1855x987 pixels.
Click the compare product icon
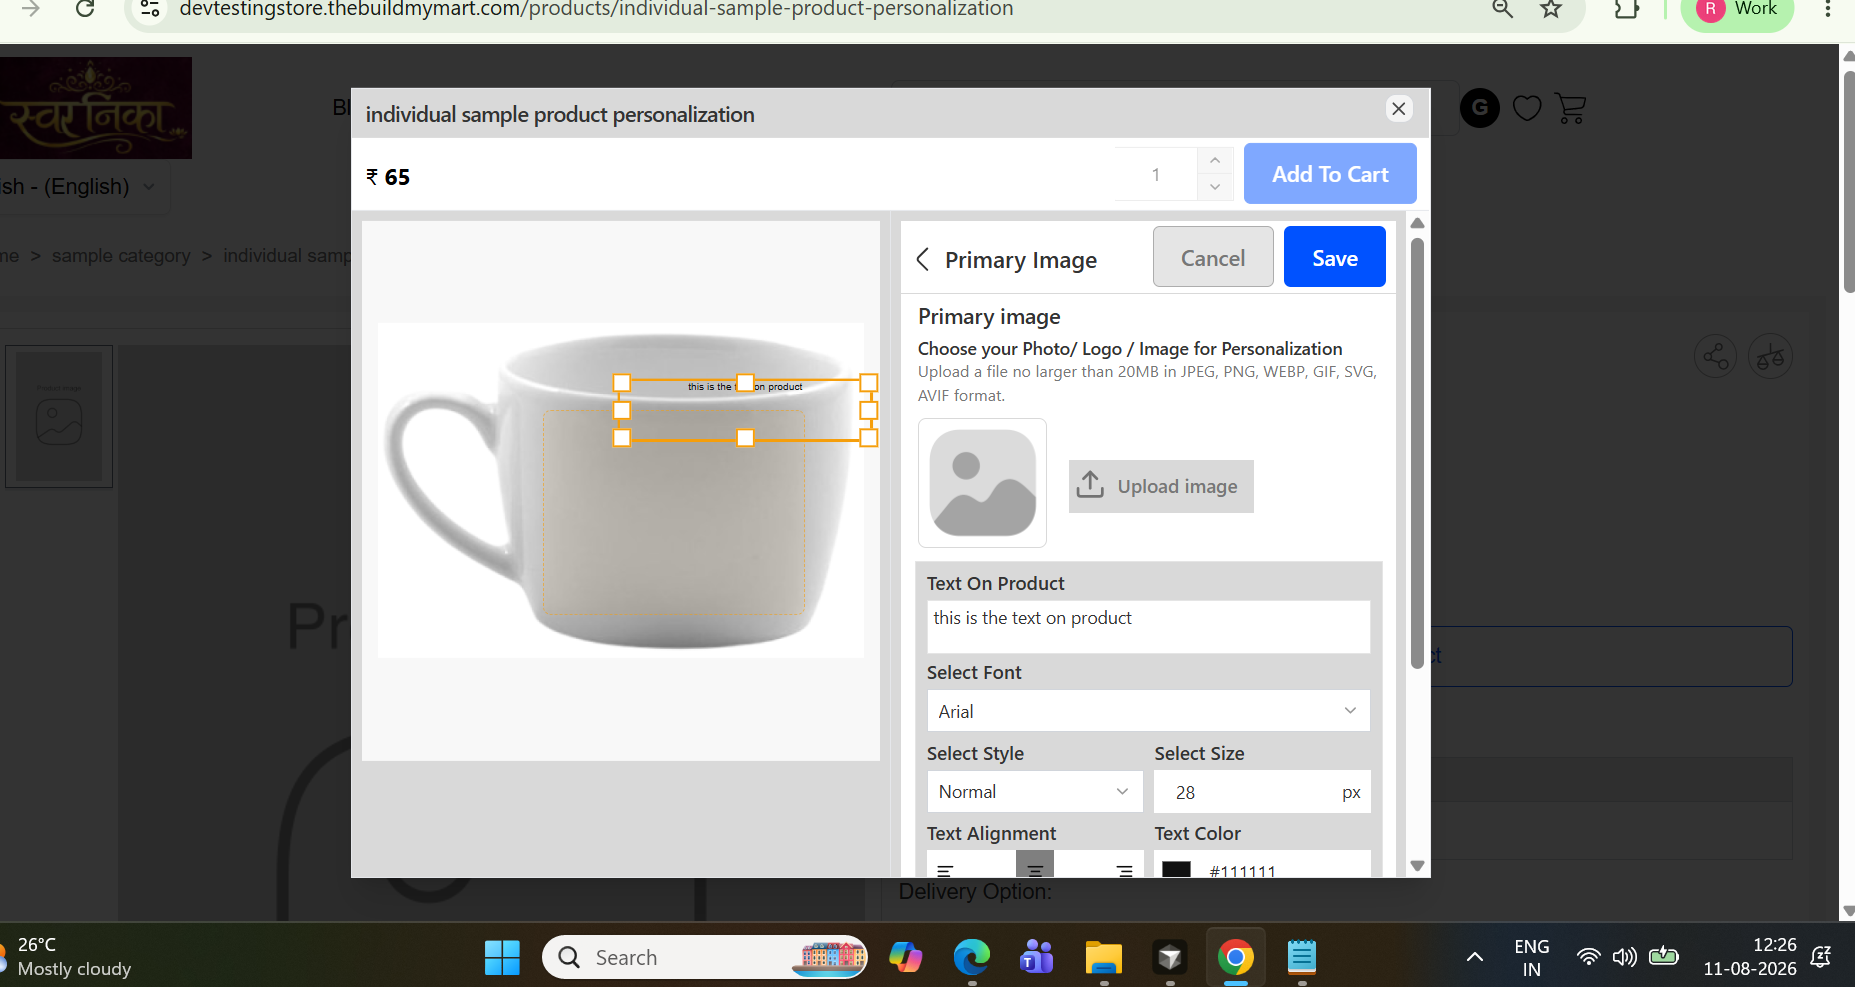(x=1771, y=356)
